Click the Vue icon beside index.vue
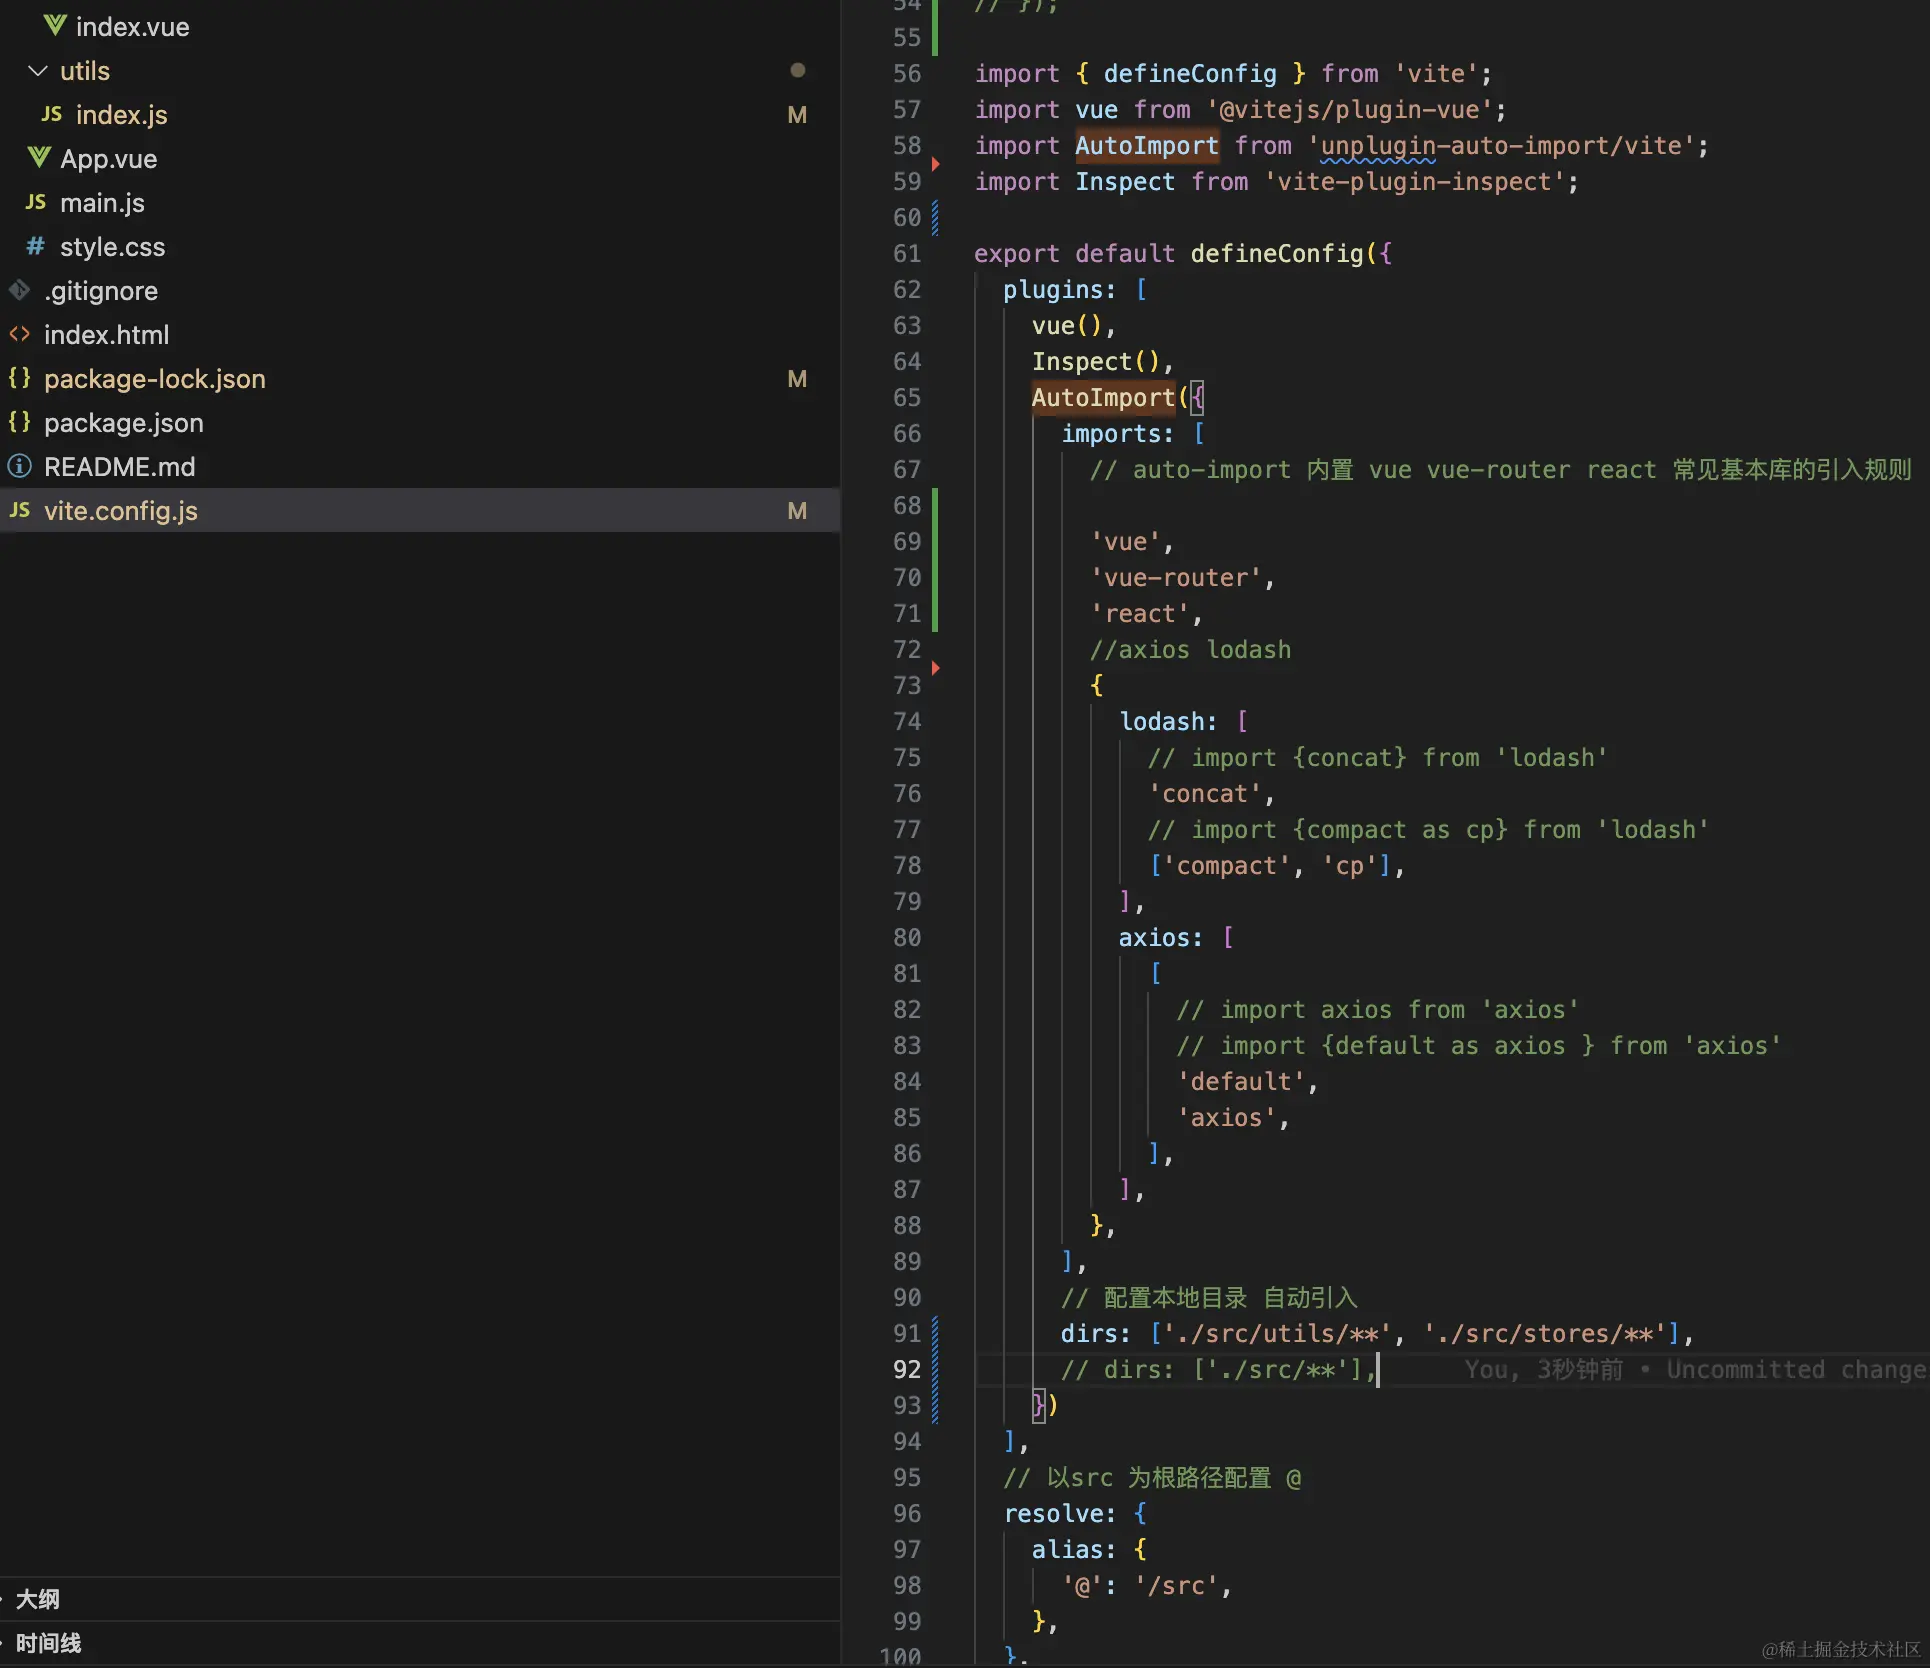The width and height of the screenshot is (1930, 1668). point(55,26)
